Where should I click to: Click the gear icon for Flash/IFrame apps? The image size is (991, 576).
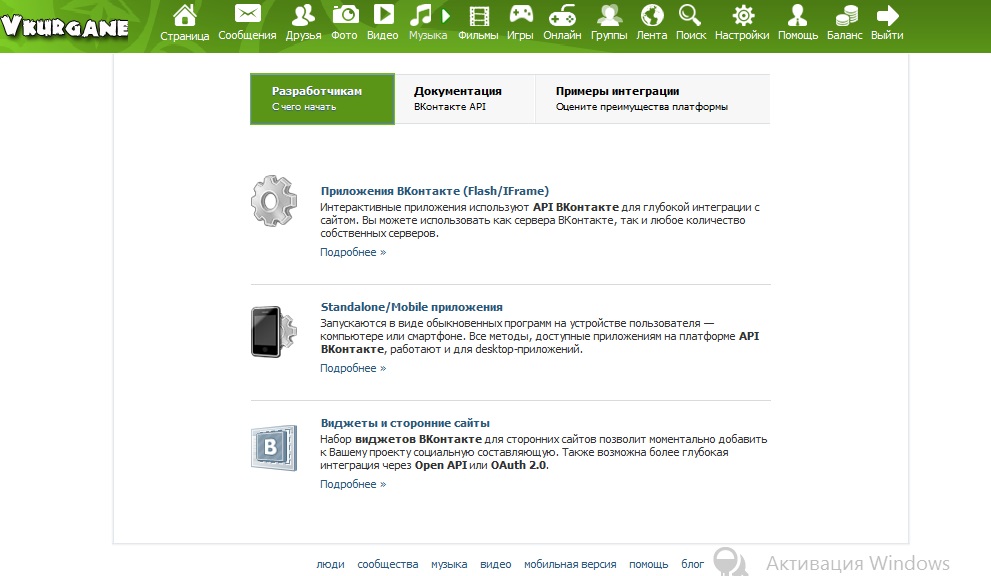(274, 201)
